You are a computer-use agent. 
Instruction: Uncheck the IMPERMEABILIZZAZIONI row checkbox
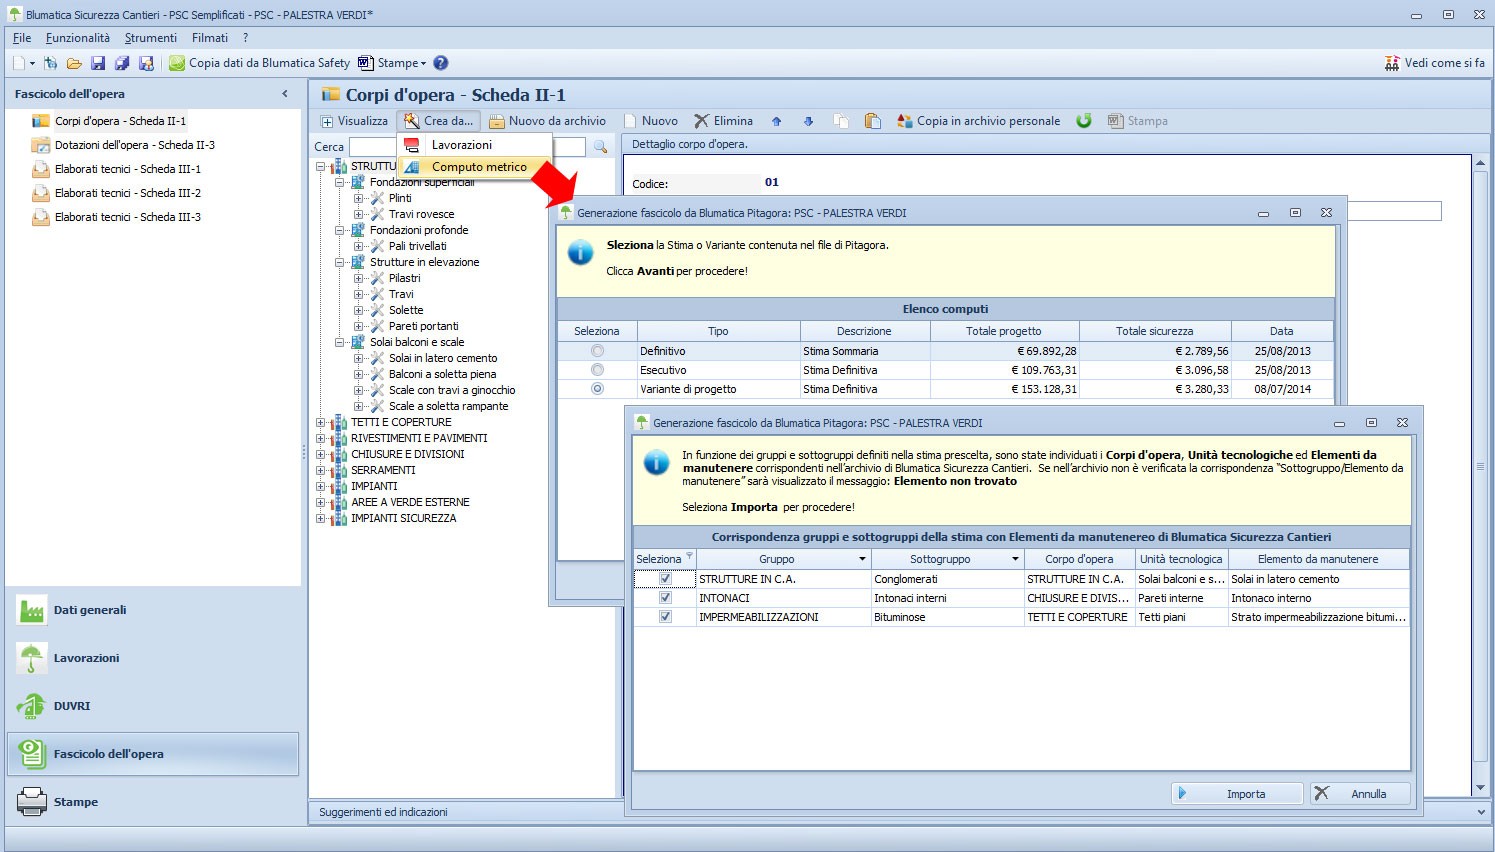click(x=665, y=617)
